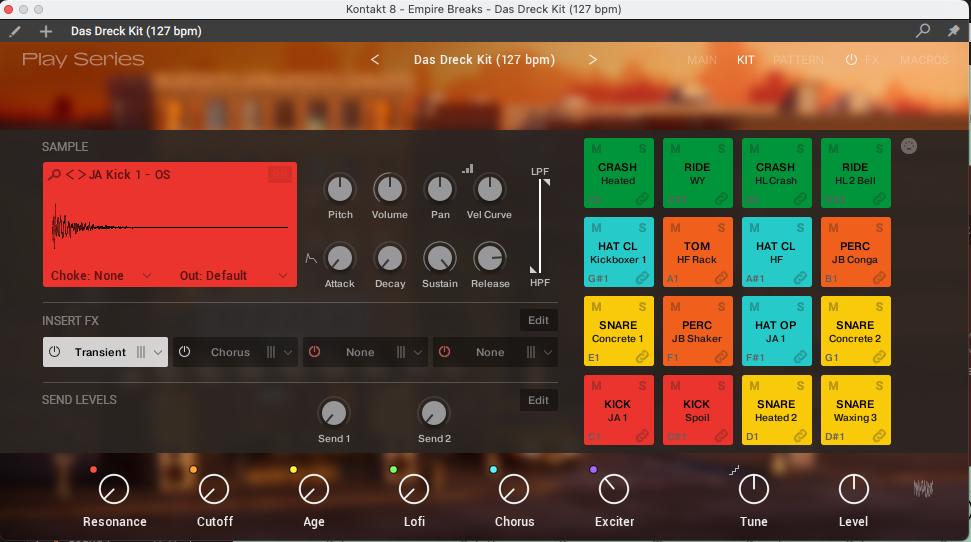This screenshot has width=971, height=542.
Task: Select the CRASH HL Crash pad
Action: (x=776, y=173)
